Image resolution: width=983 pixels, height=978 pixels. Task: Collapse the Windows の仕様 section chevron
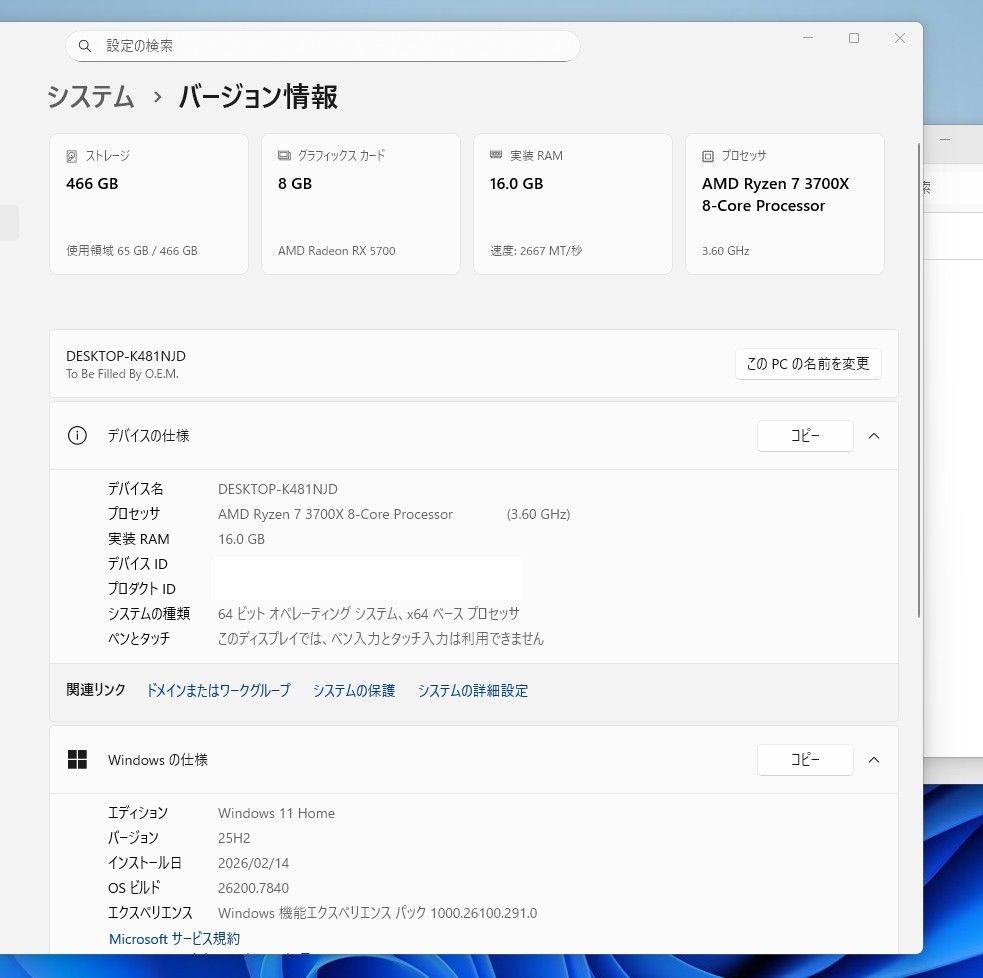click(874, 759)
